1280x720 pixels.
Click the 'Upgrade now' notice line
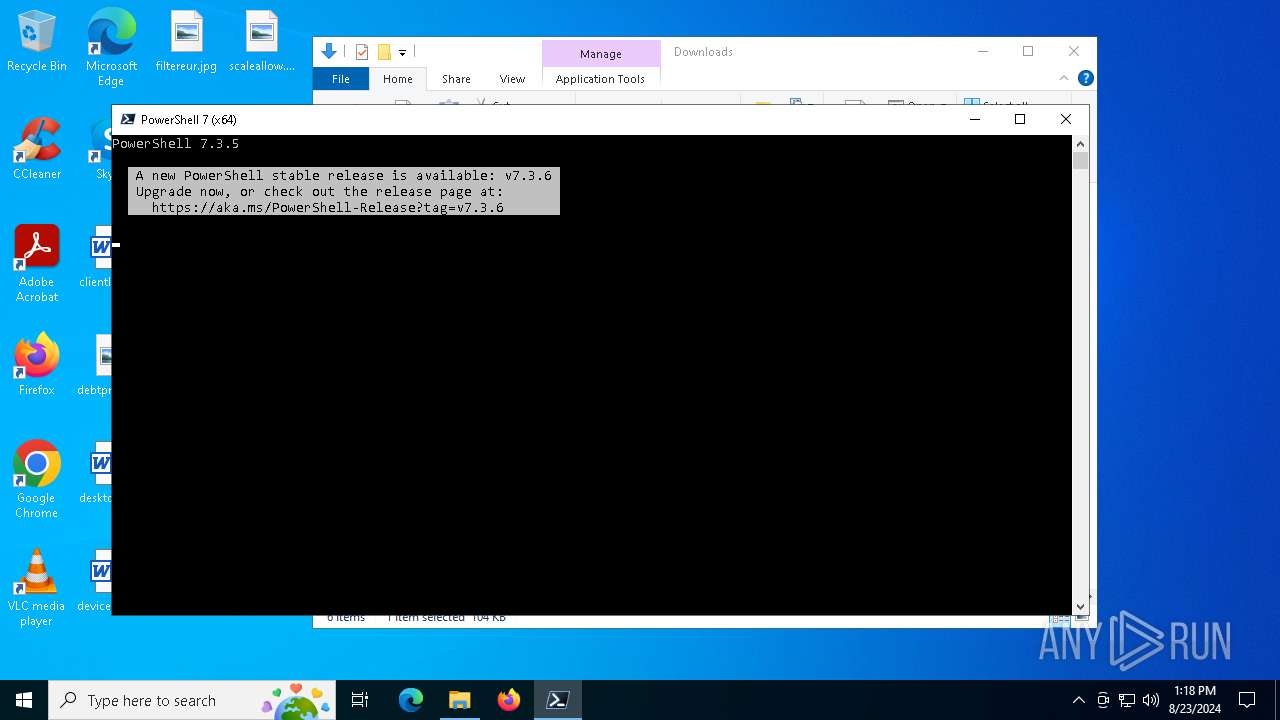point(320,192)
